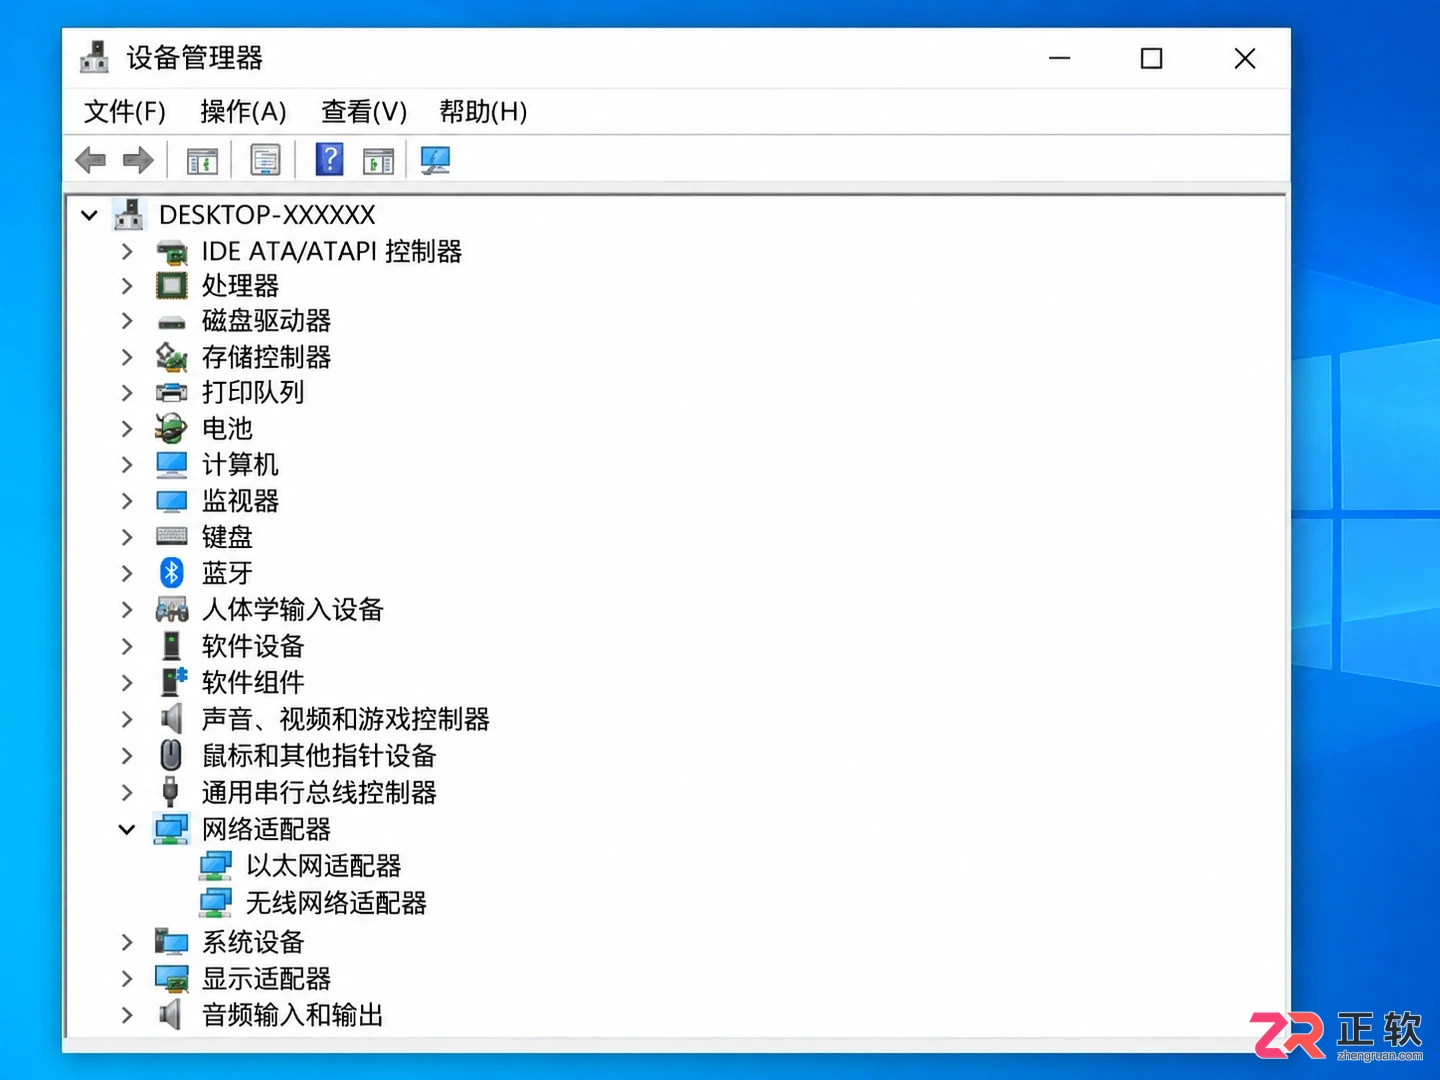
Task: Click the blue Help question mark icon
Action: point(329,160)
